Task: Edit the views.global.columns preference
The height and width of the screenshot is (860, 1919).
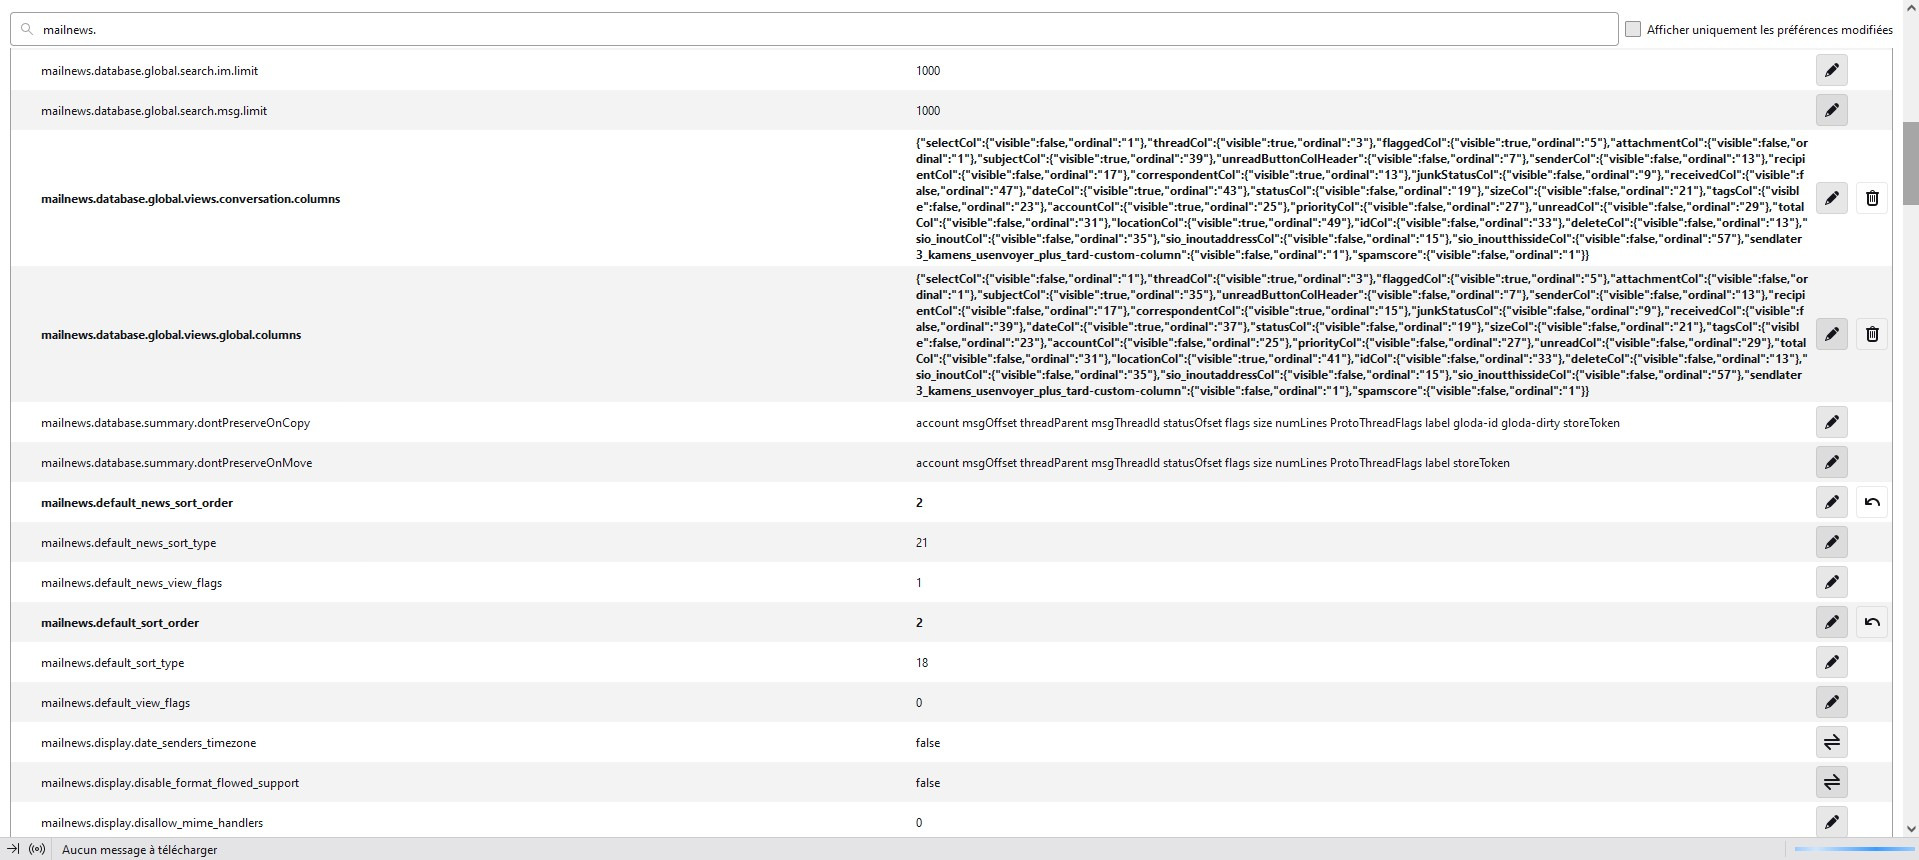Action: 1831,334
